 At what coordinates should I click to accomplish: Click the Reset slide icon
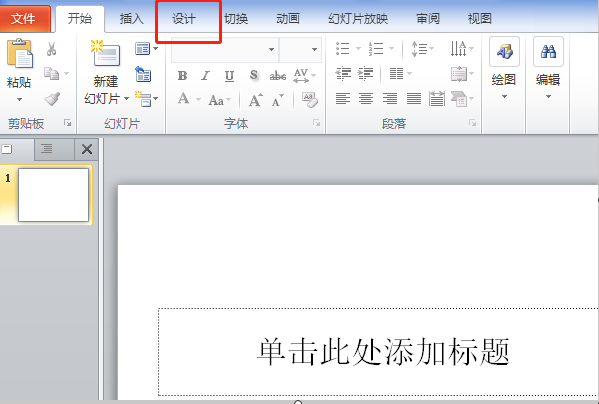143,74
